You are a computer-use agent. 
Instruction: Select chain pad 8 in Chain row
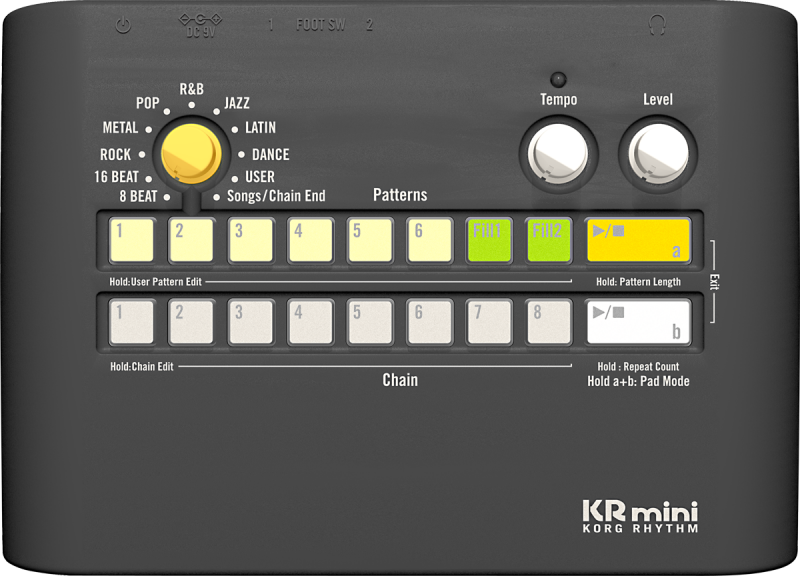[549, 322]
